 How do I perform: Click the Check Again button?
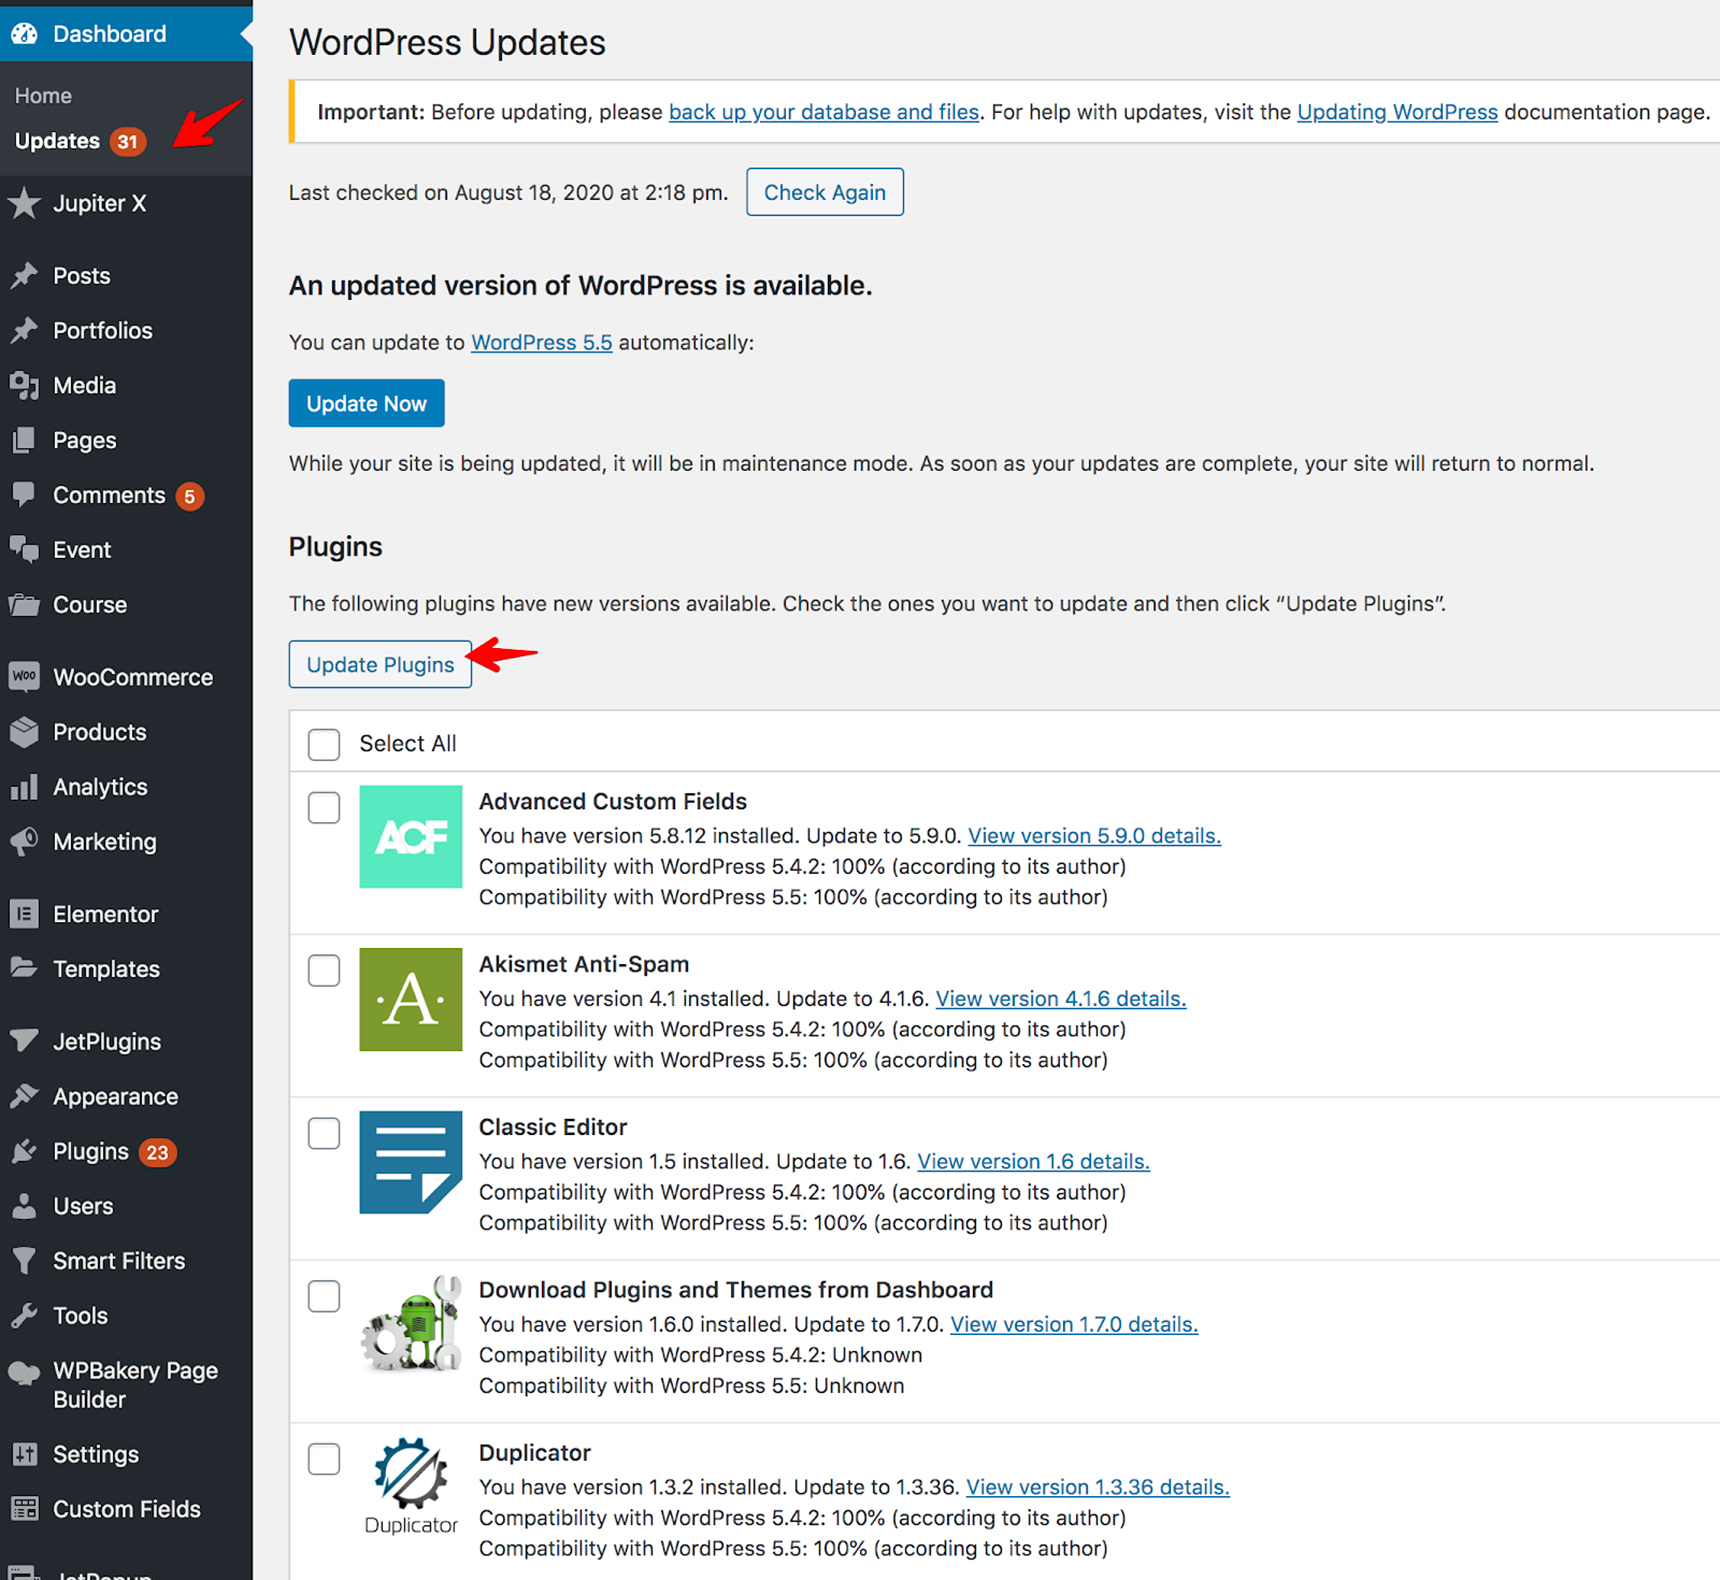[825, 192]
